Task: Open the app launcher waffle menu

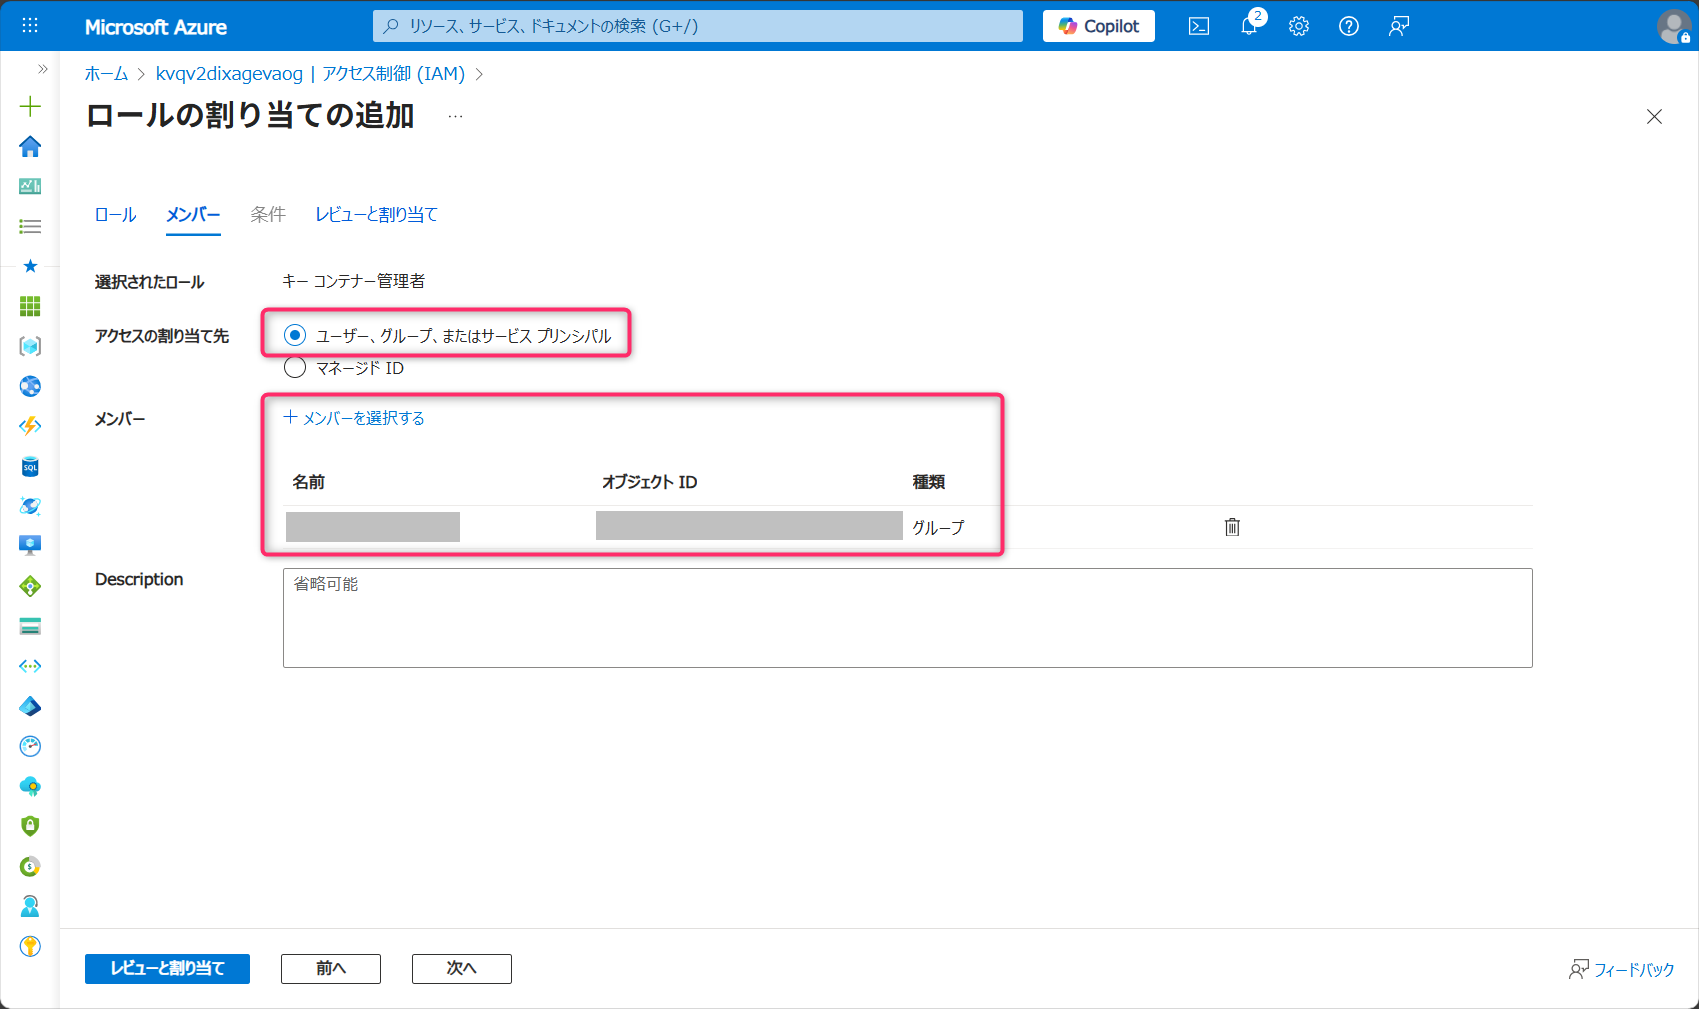Action: (x=30, y=26)
